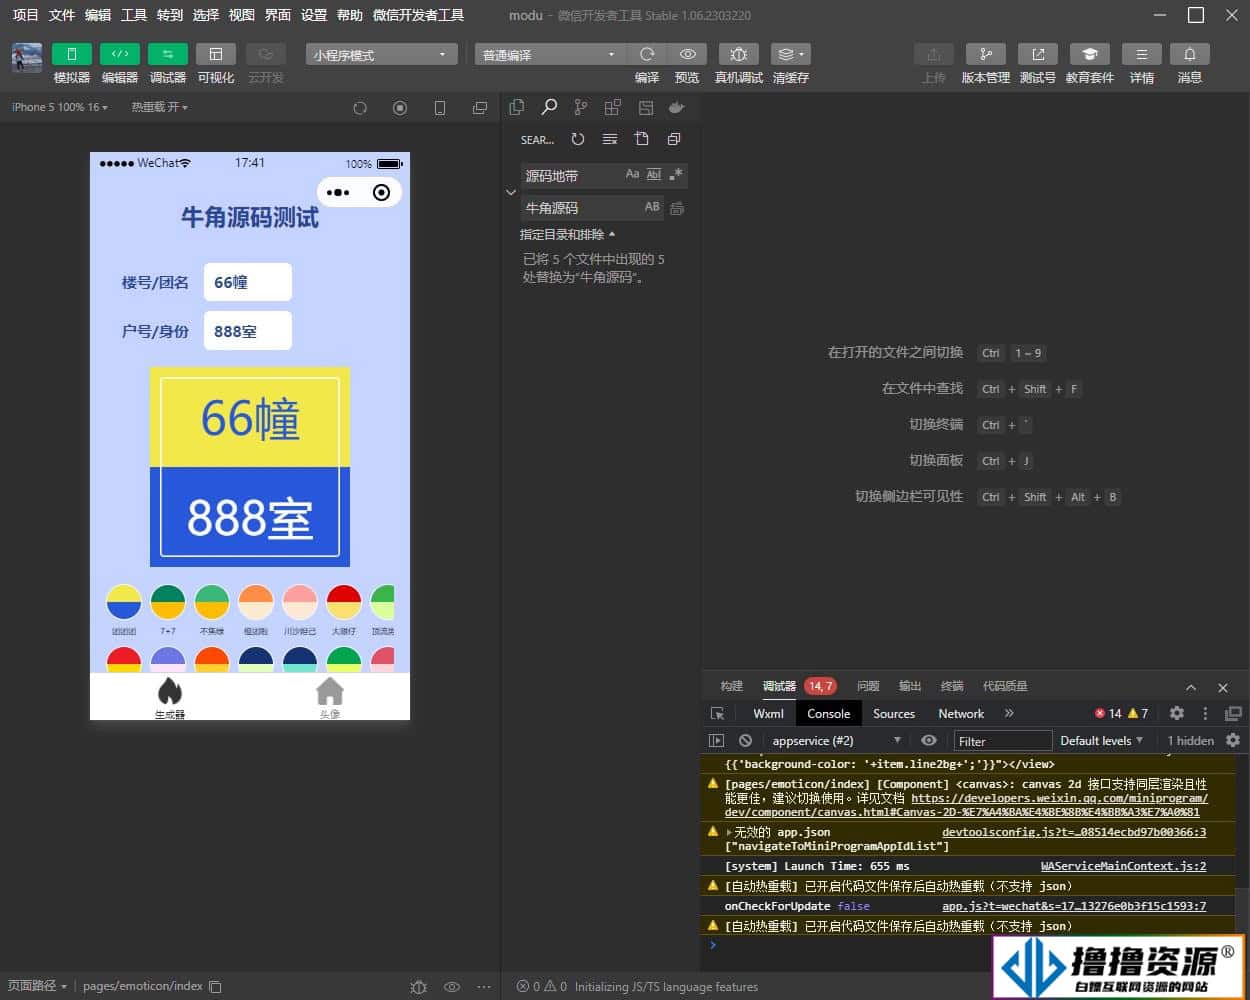Viewport: 1250px width, 1000px height.
Task: Open the 可视化 visual layout button
Action: (216, 54)
